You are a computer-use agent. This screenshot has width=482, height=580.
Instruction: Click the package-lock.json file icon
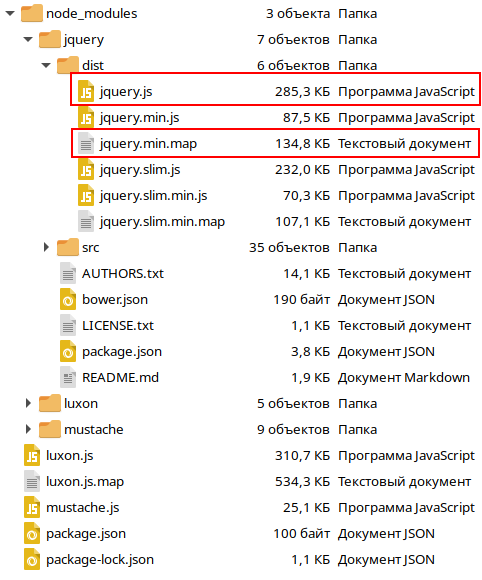coord(32,559)
